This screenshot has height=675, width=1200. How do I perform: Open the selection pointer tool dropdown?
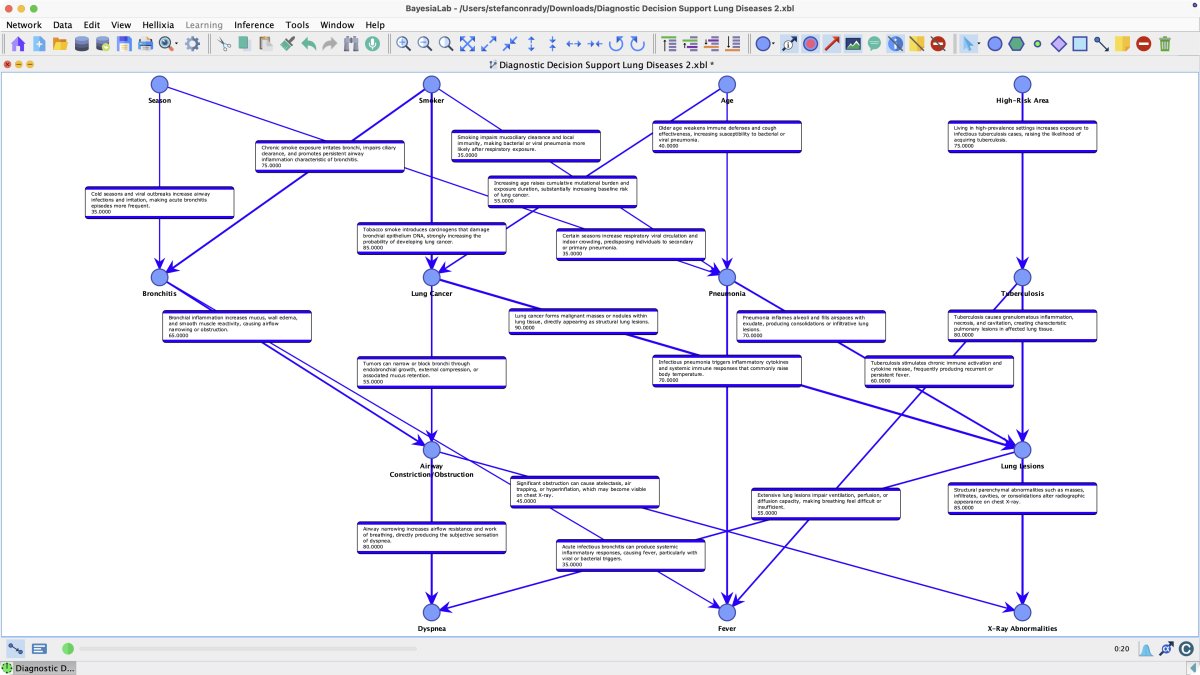coord(971,44)
